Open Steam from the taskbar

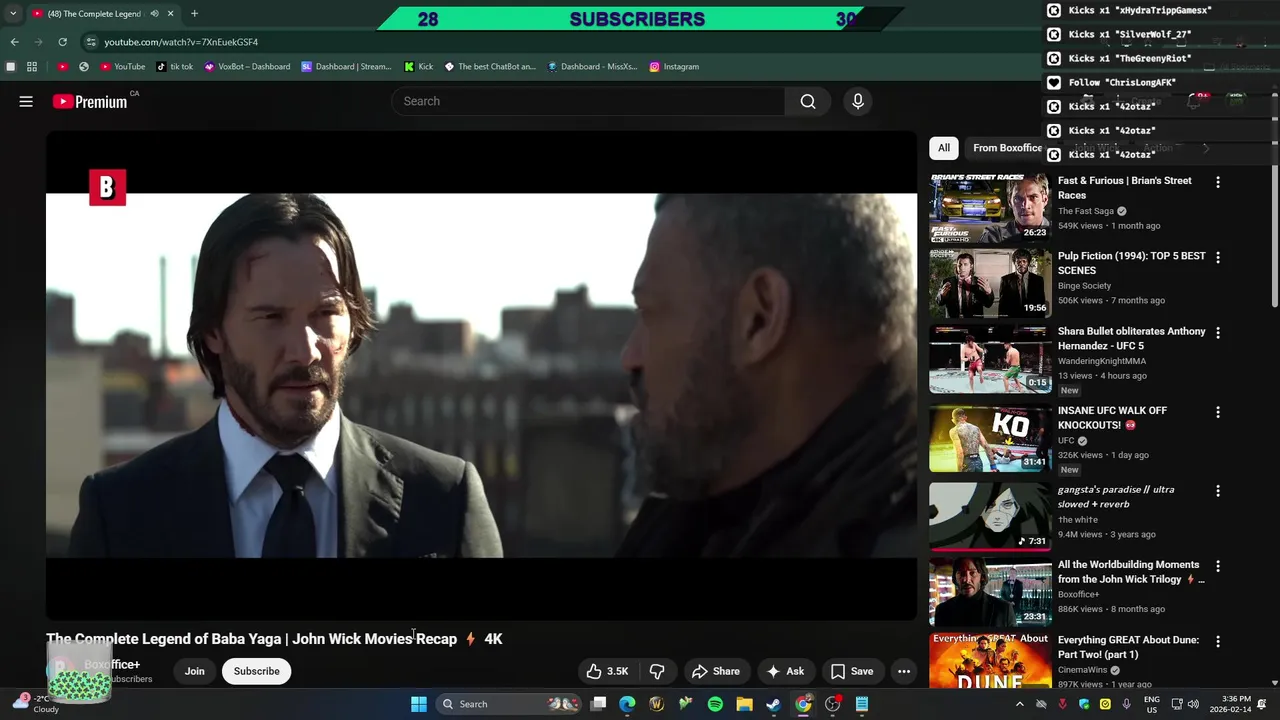point(773,704)
